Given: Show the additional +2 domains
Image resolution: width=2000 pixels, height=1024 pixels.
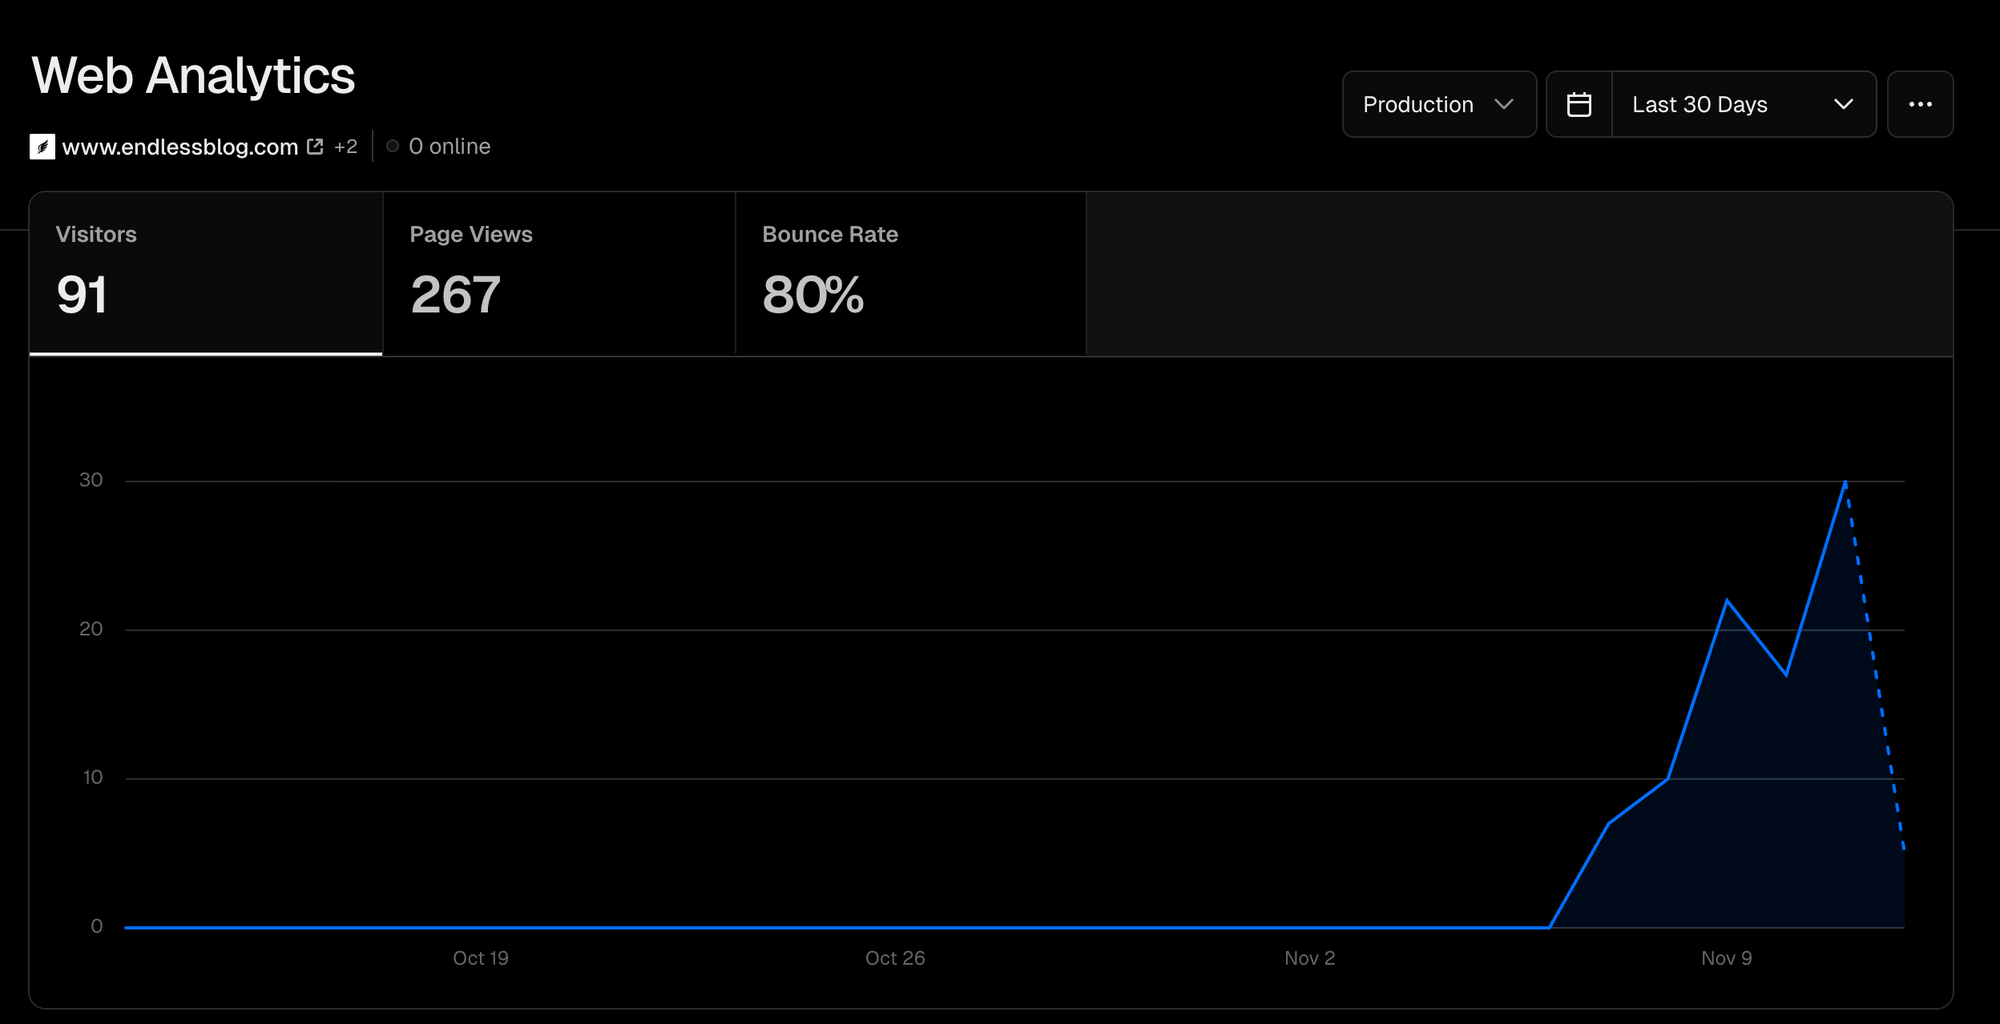Looking at the screenshot, I should (346, 147).
